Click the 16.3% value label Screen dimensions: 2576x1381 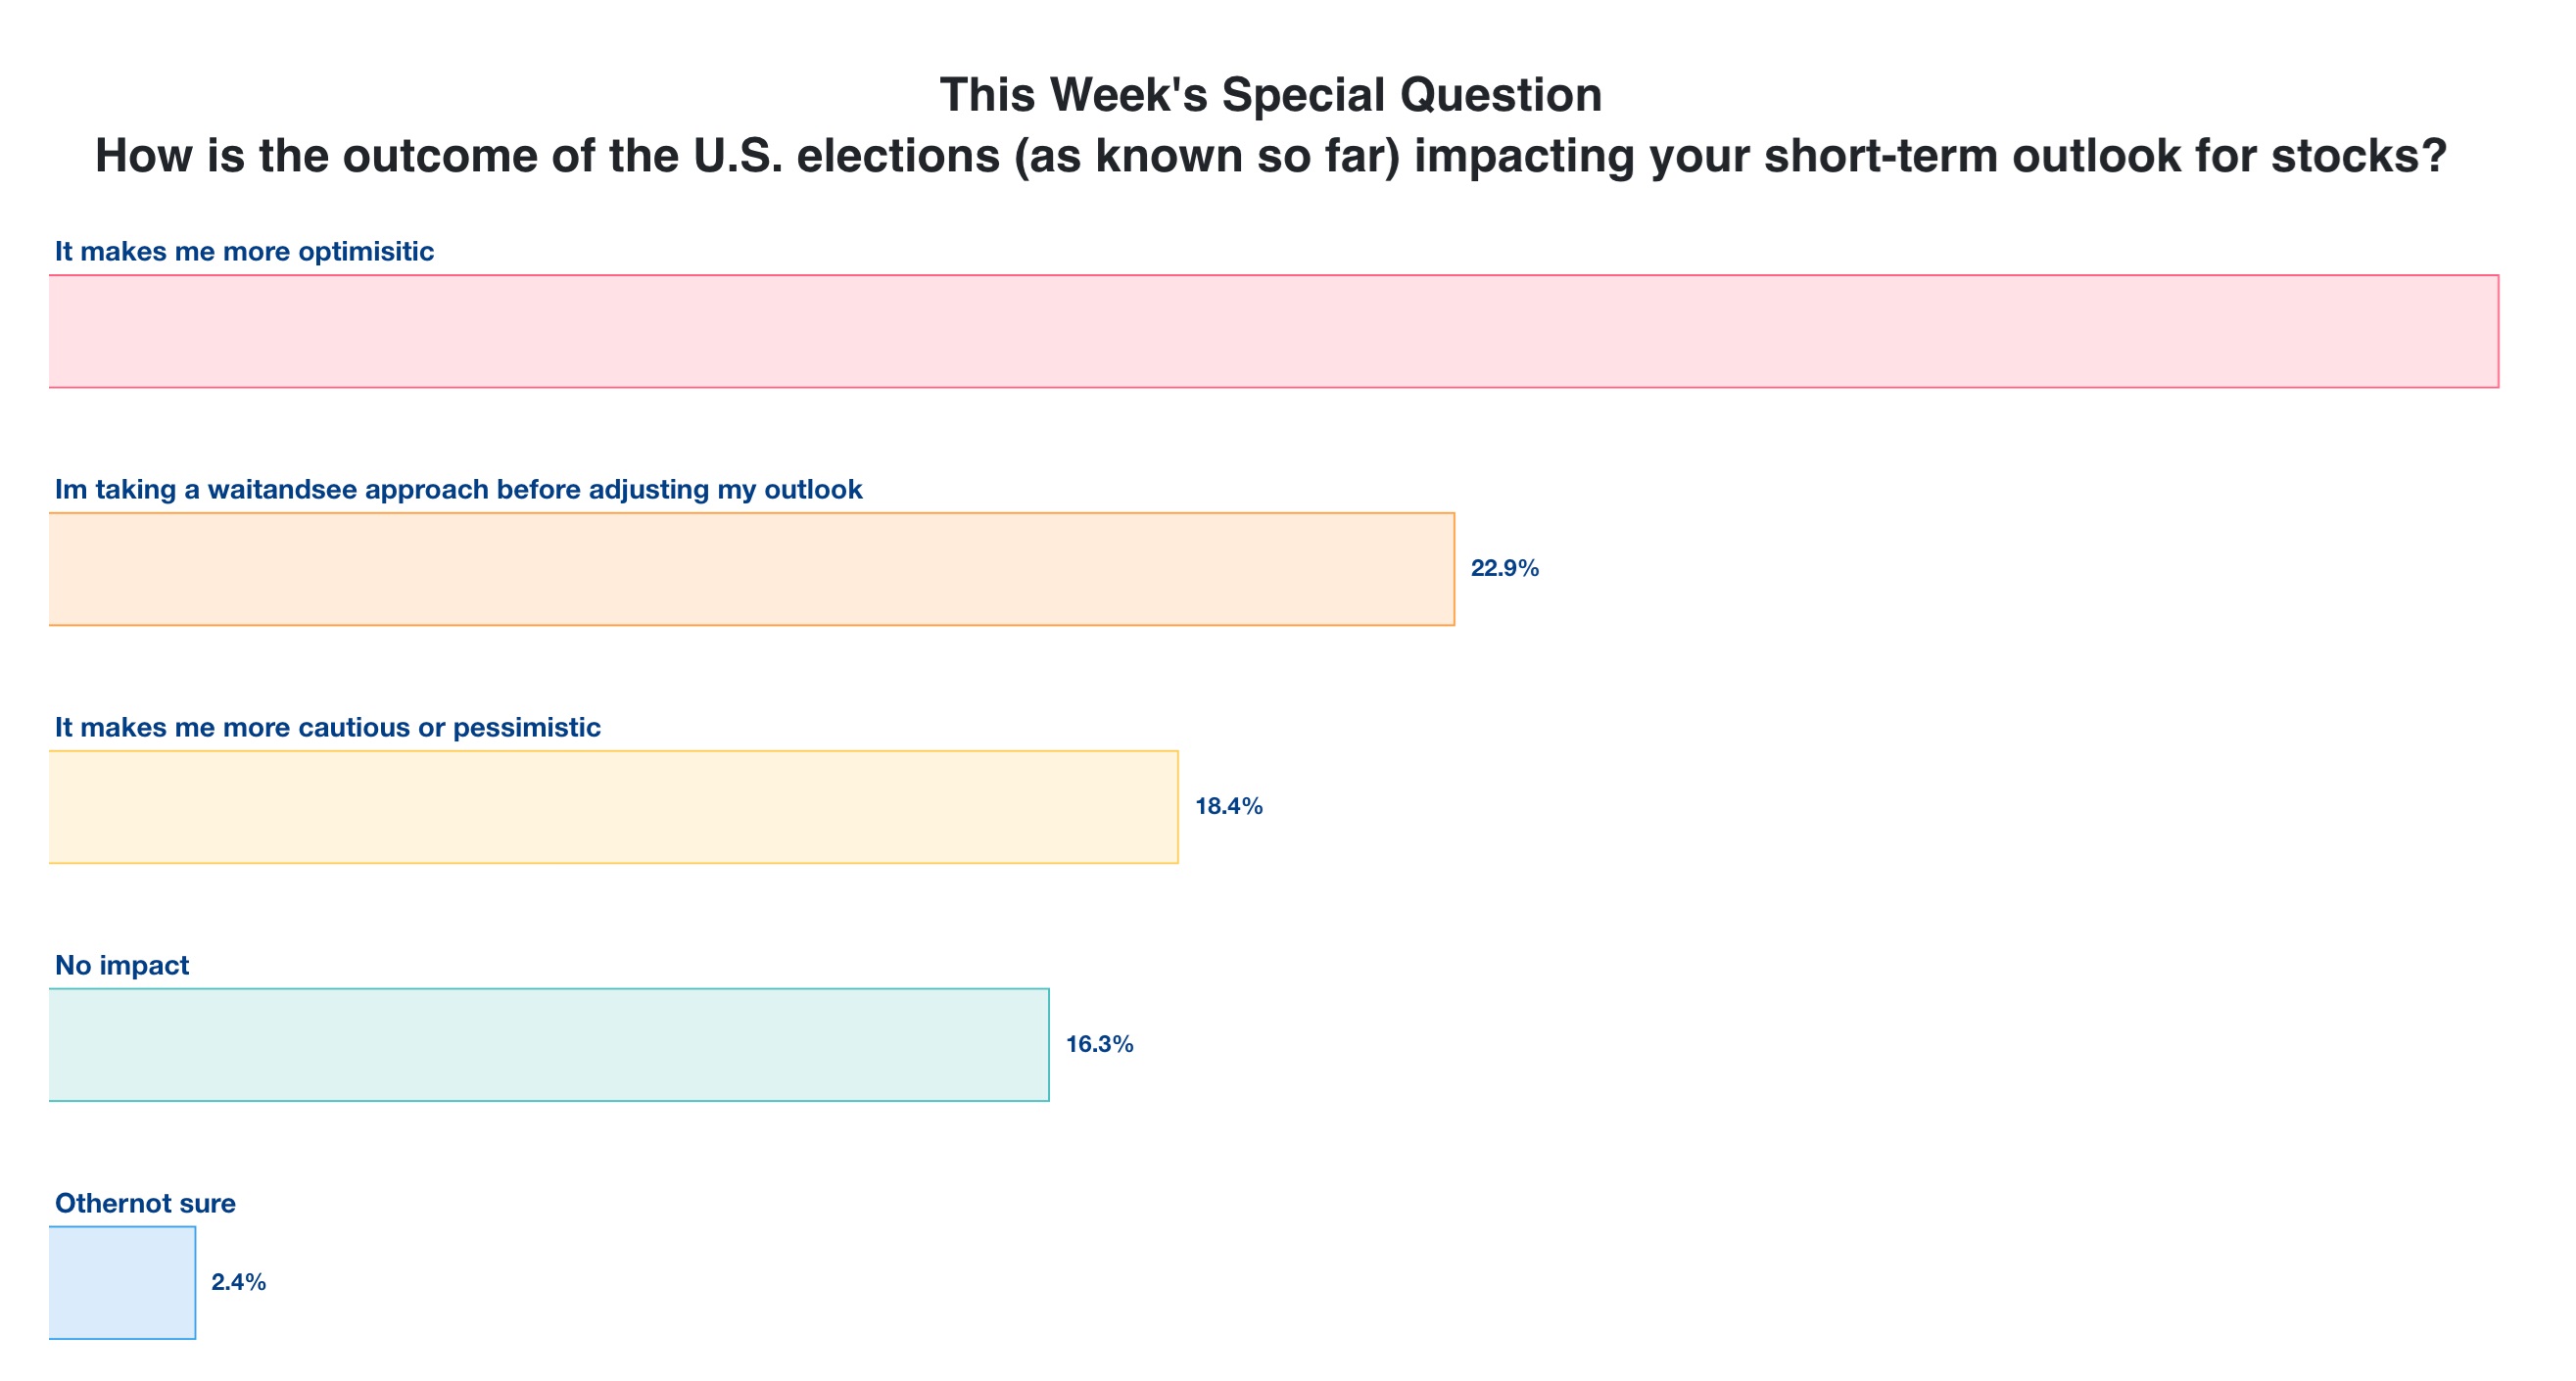(x=1099, y=1044)
